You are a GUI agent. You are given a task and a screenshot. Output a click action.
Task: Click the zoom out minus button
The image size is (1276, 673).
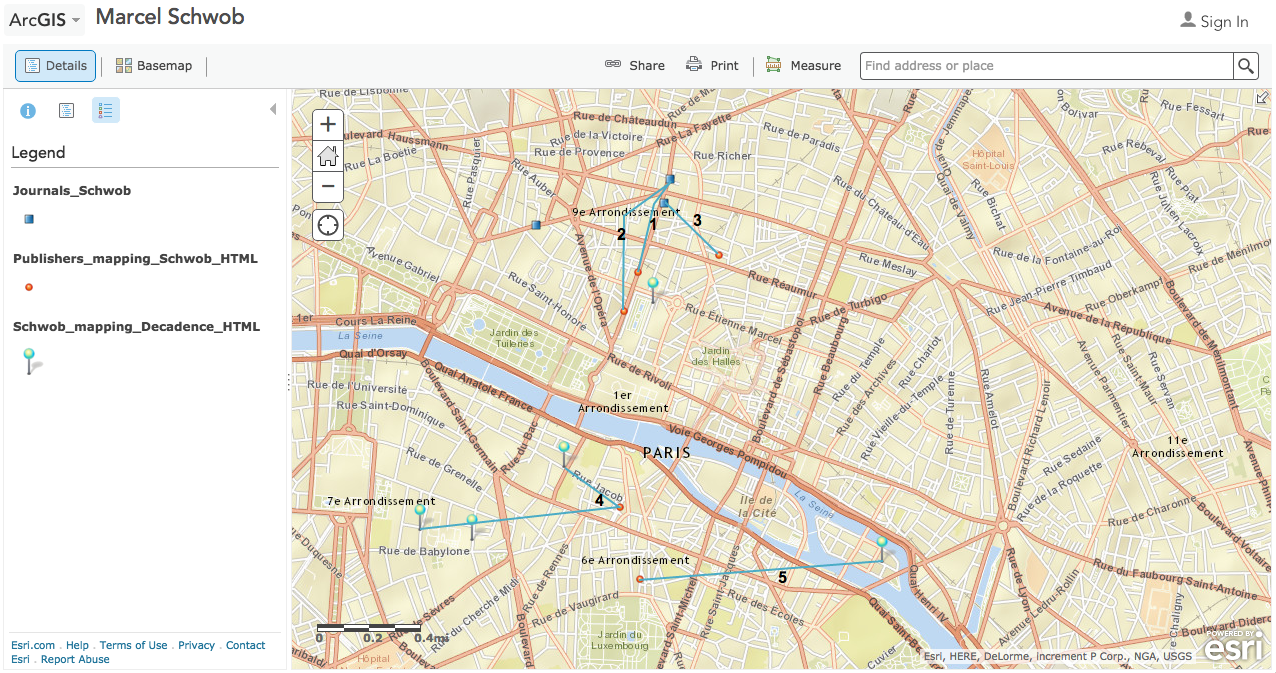point(328,187)
